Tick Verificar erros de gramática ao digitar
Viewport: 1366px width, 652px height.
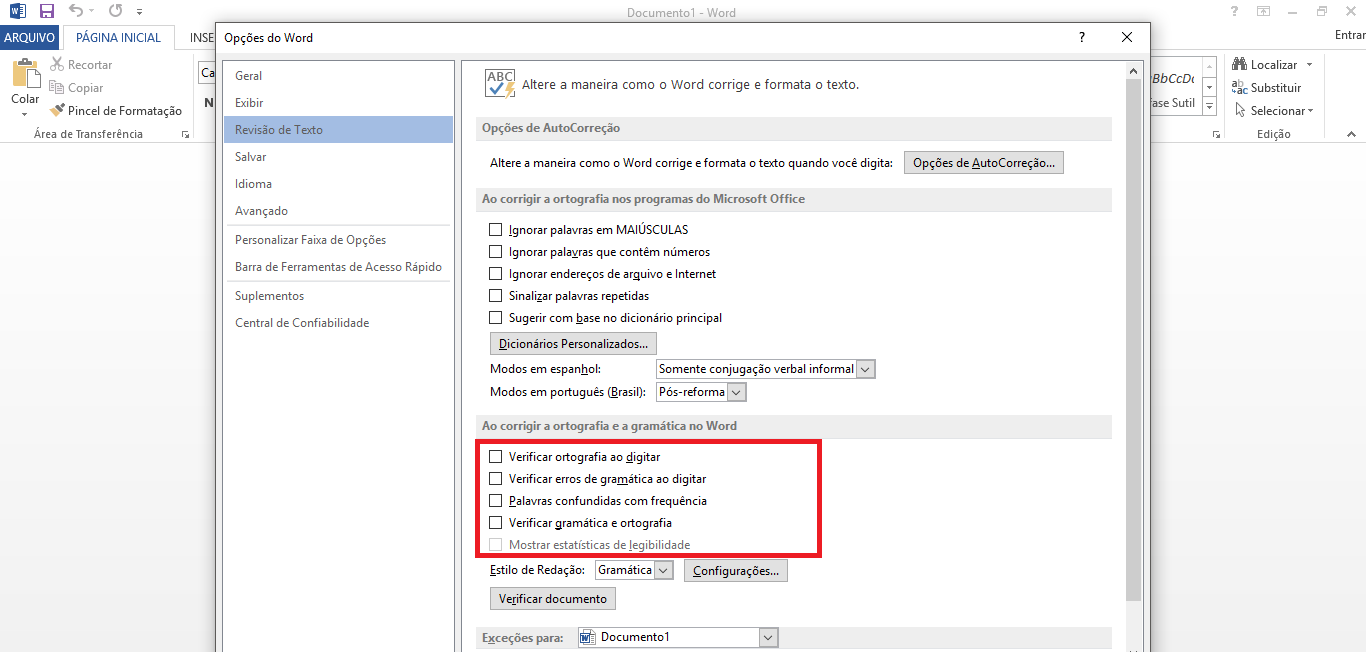click(x=495, y=479)
